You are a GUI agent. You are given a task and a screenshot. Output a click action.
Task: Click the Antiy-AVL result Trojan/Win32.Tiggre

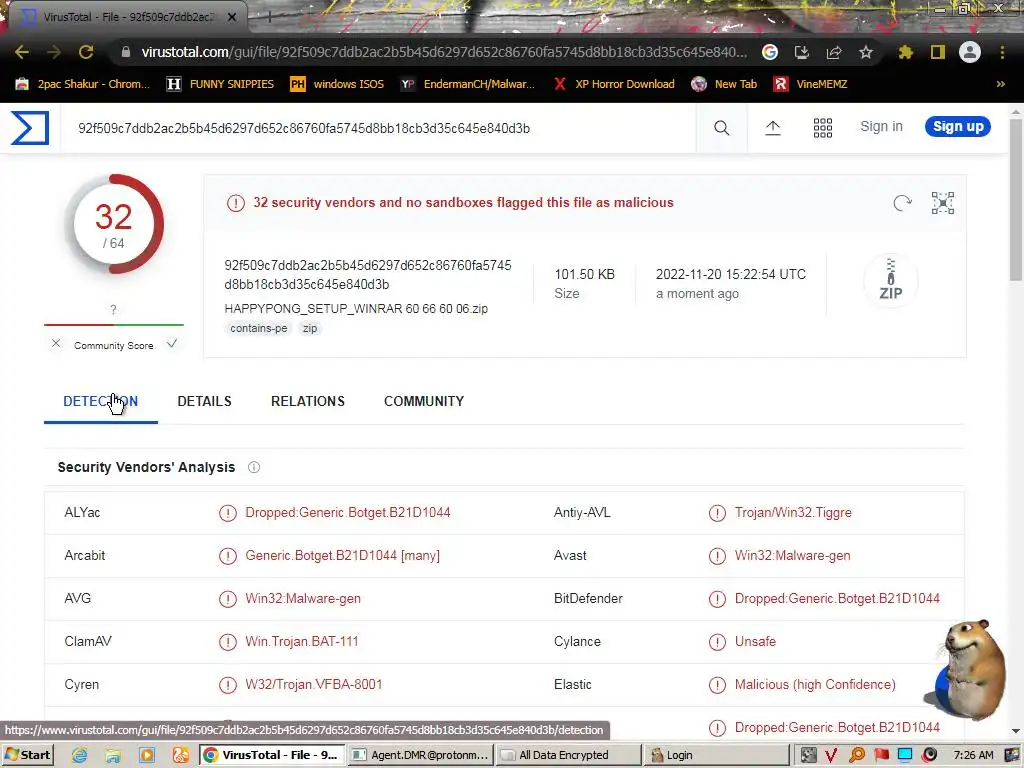(x=793, y=513)
